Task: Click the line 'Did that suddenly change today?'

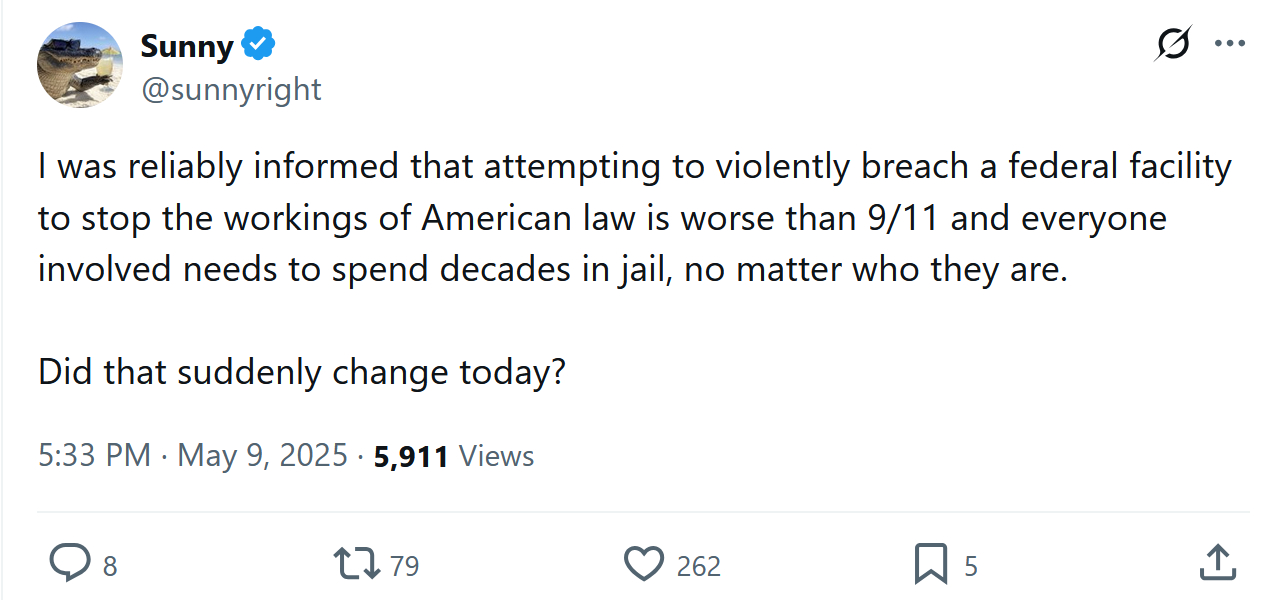Action: coord(302,372)
